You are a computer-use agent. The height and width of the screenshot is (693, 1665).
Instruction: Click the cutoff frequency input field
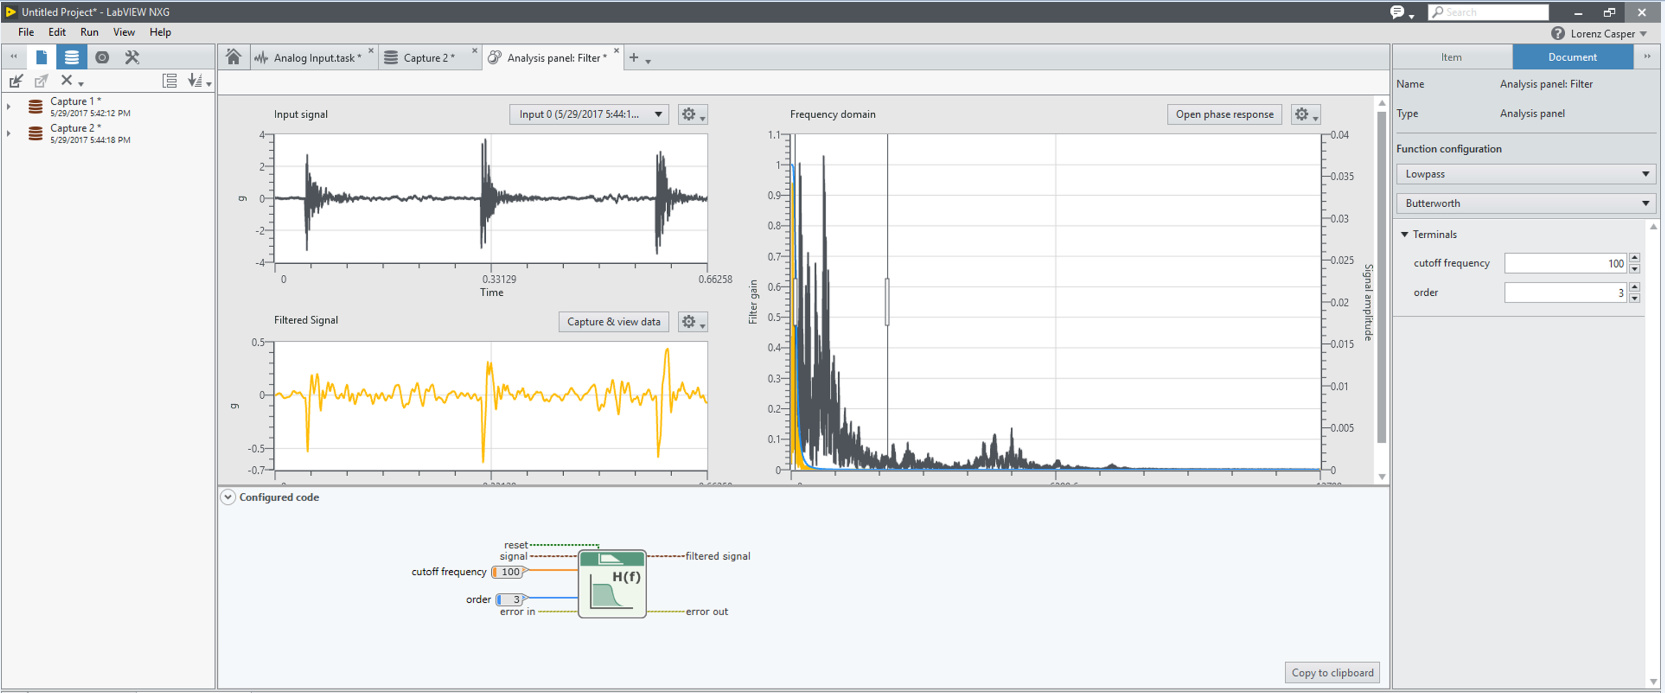click(x=1564, y=264)
